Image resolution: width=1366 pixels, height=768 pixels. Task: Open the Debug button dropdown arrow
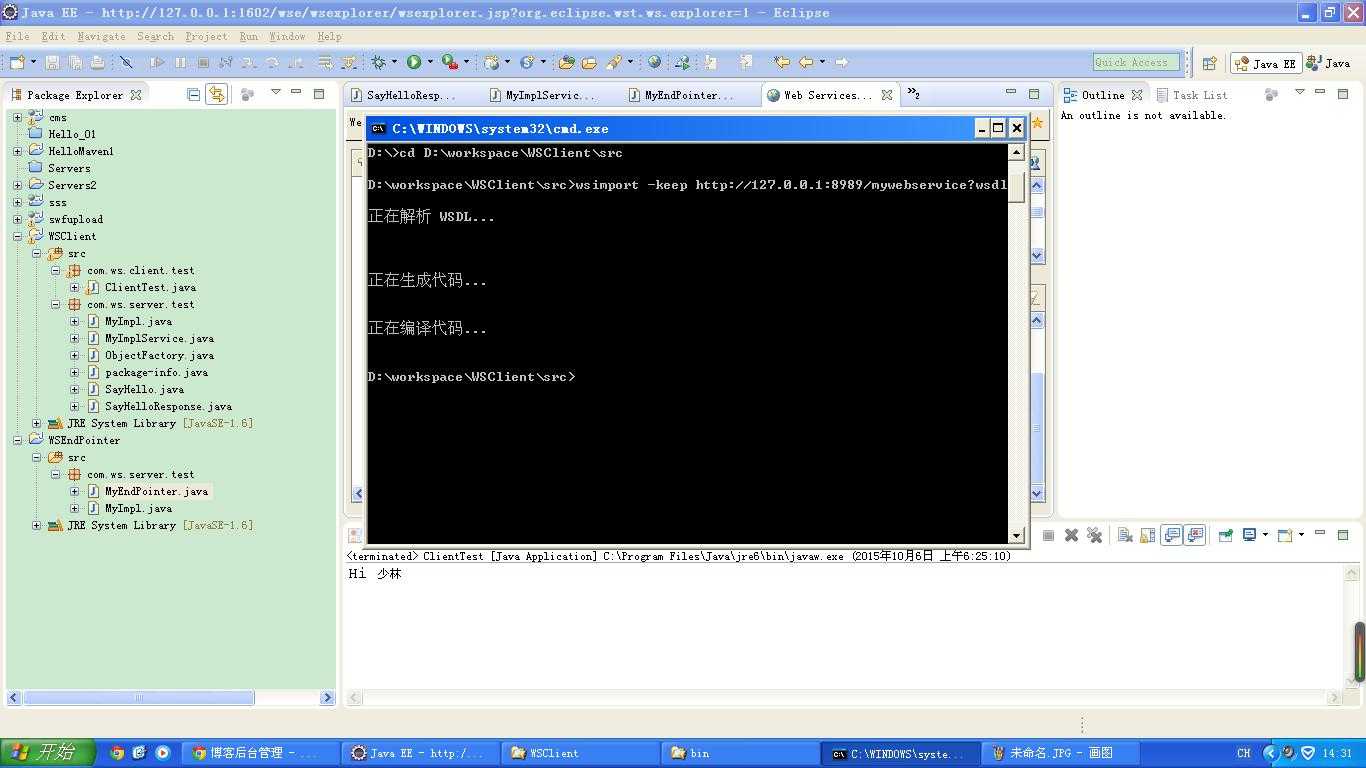[x=395, y=62]
